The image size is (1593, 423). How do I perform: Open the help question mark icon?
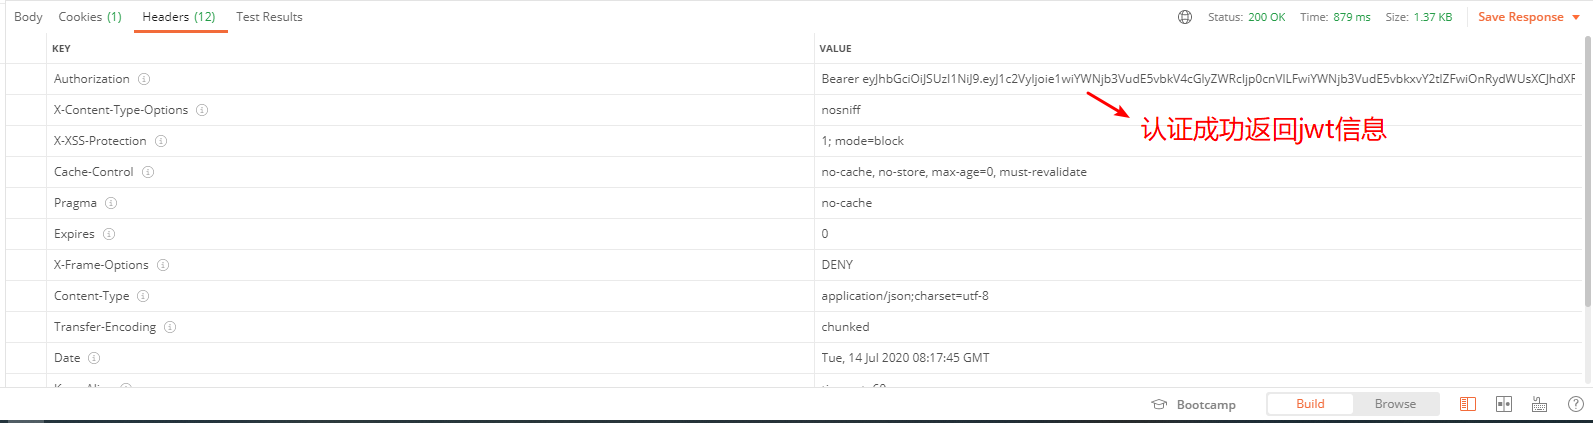1575,404
